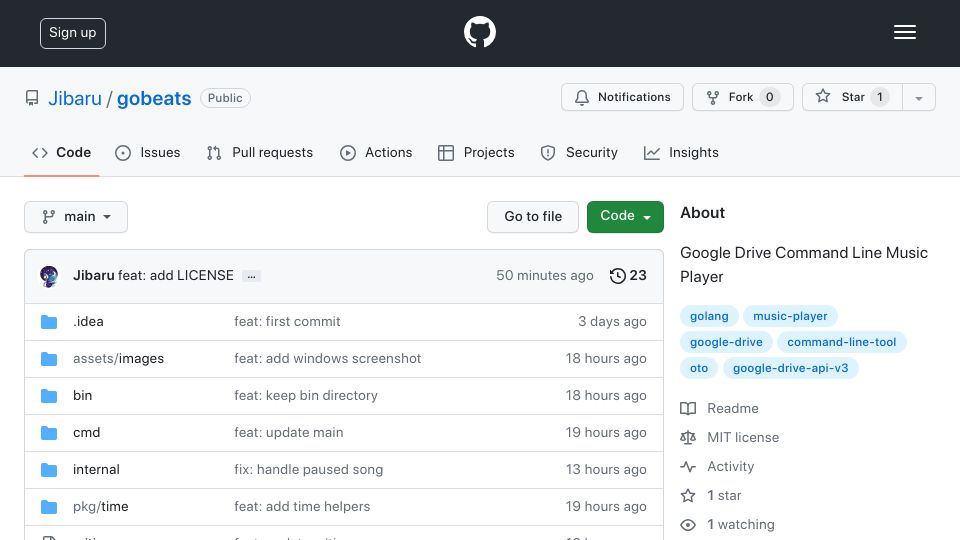Image resolution: width=960 pixels, height=540 pixels.
Task: Select the google-drive topic tag
Action: [726, 342]
